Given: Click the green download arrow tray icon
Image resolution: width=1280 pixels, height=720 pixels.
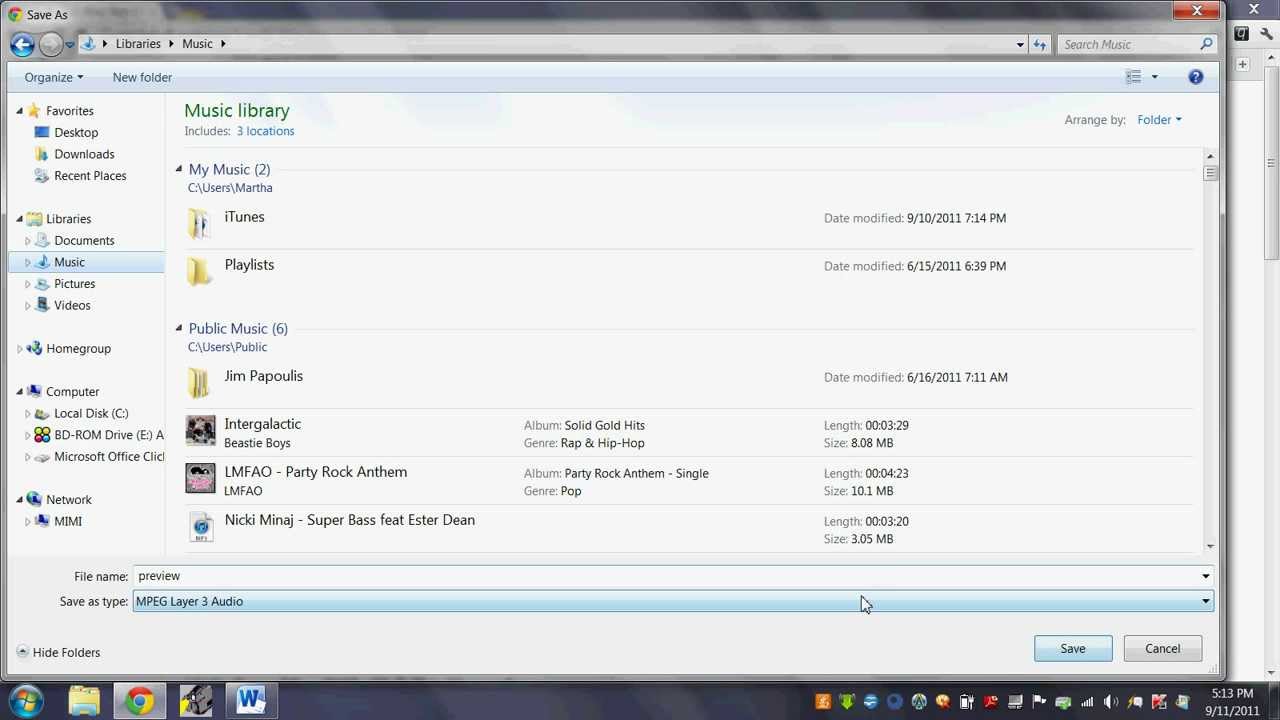Looking at the screenshot, I should point(847,702).
